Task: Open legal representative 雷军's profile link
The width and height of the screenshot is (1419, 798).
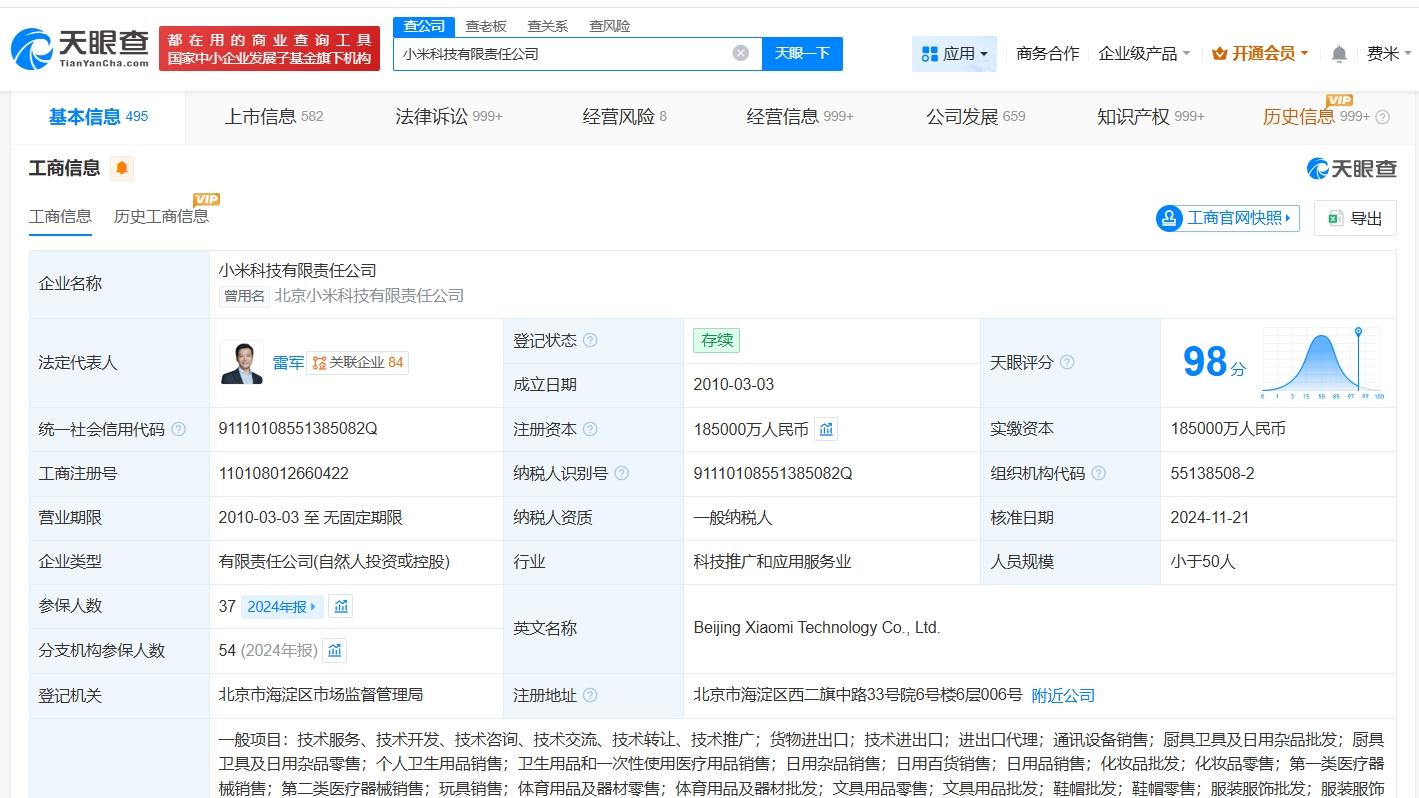Action: pyautogui.click(x=288, y=362)
